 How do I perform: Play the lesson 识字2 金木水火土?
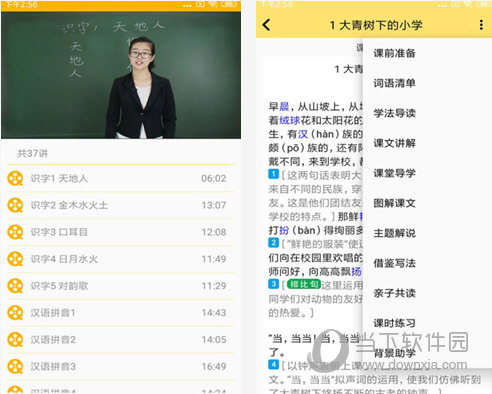pyautogui.click(x=121, y=205)
